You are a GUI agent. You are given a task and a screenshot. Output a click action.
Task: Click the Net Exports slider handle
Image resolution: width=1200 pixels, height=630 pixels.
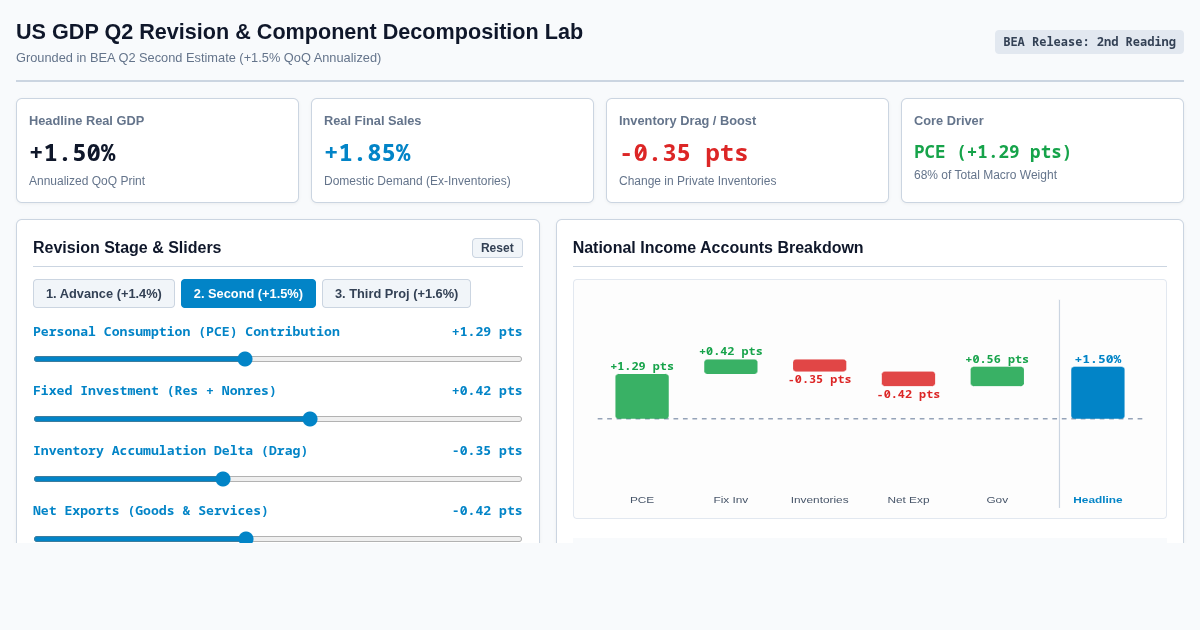[x=246, y=538]
